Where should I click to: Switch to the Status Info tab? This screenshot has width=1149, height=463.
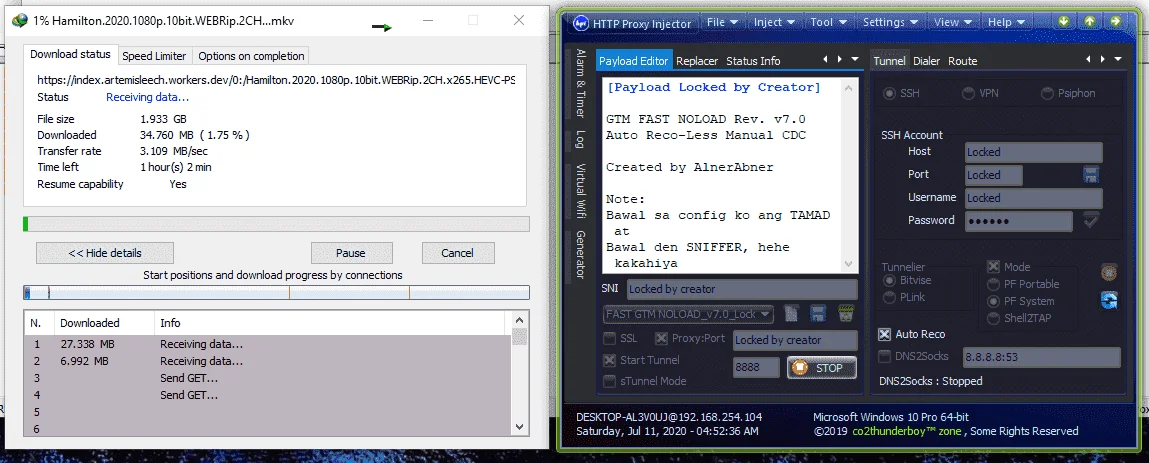tap(753, 61)
